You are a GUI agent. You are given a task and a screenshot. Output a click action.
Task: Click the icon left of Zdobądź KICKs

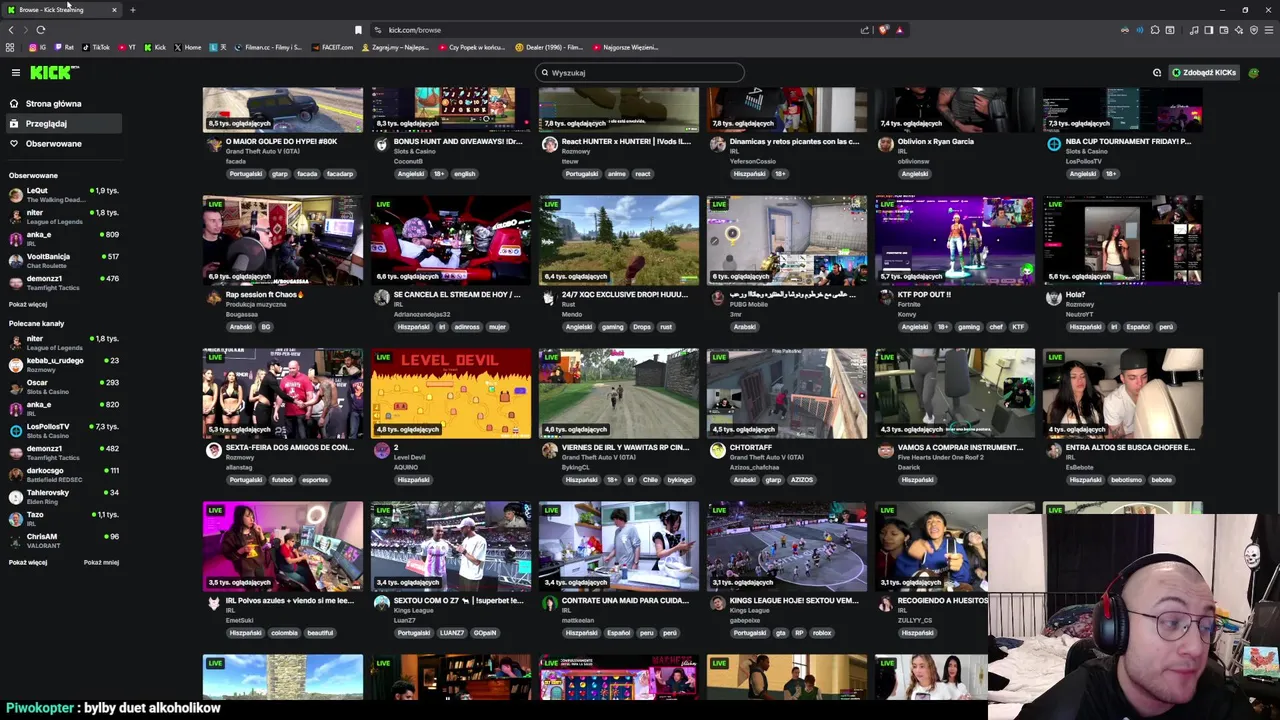(x=1157, y=72)
